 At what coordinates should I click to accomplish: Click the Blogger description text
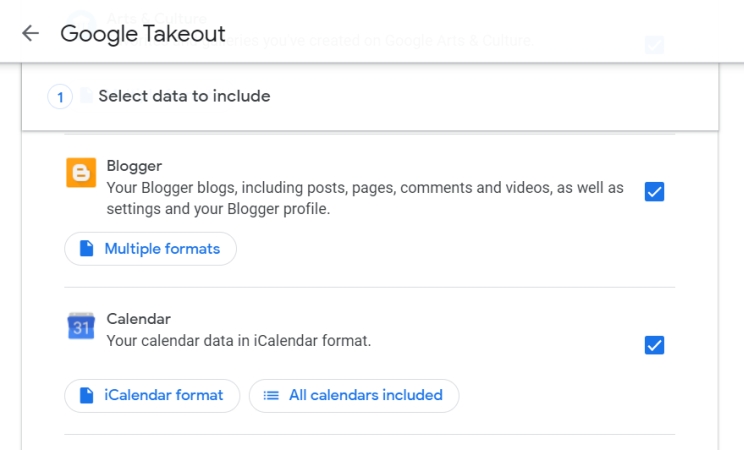pyautogui.click(x=364, y=198)
